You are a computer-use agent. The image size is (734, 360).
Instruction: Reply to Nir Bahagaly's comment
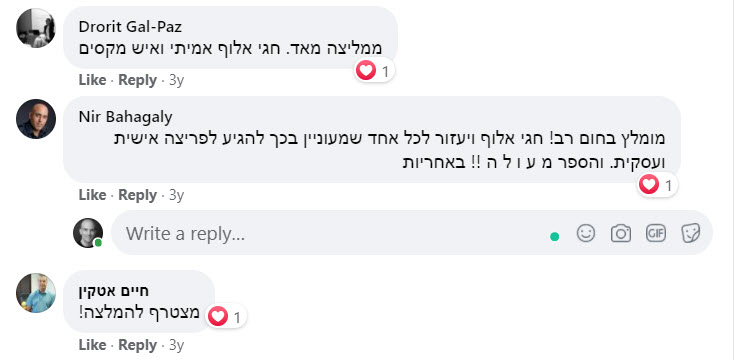(x=137, y=195)
